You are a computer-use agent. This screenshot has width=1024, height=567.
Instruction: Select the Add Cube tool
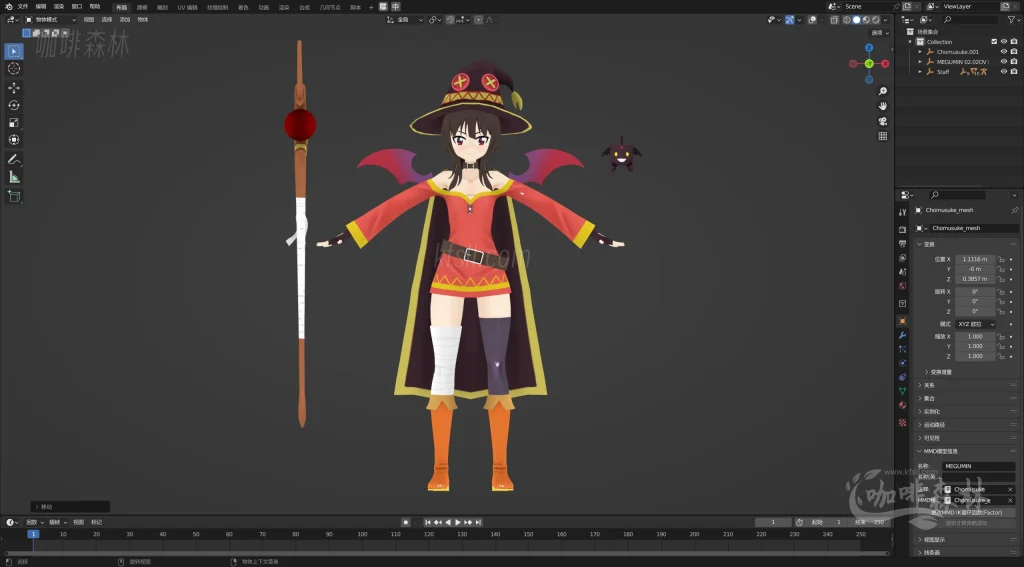(14, 196)
